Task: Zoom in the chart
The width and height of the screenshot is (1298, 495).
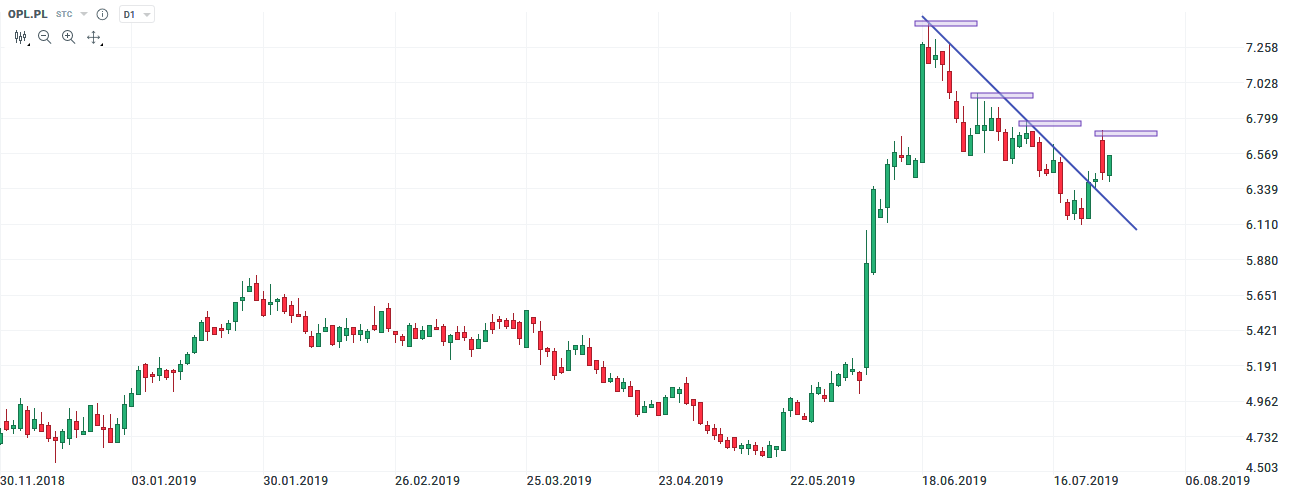Action: click(69, 37)
